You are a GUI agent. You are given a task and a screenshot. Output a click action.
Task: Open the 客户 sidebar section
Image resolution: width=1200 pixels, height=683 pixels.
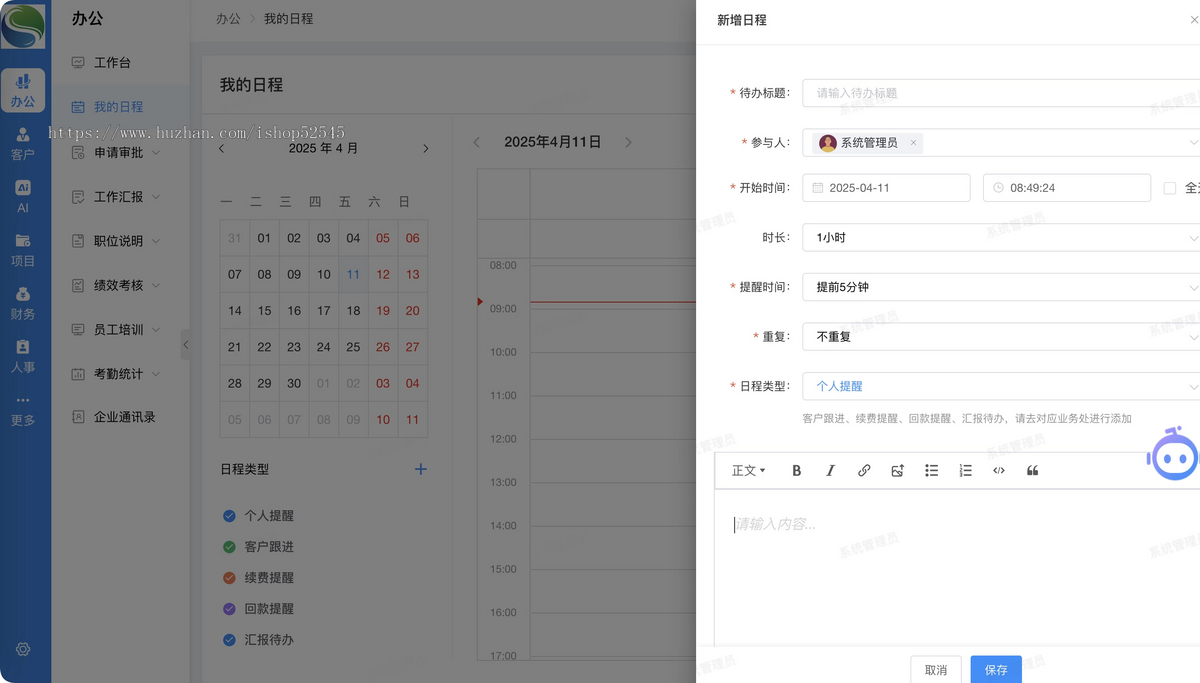23,144
